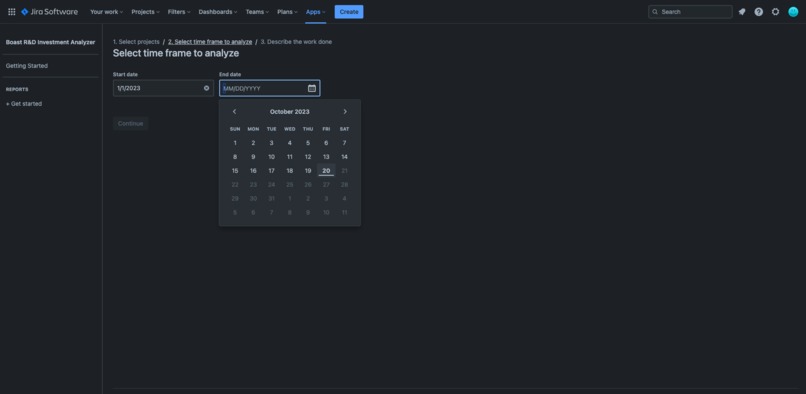The height and width of the screenshot is (394, 806).
Task: Choose October 19 in the date picker
Action: tap(308, 171)
